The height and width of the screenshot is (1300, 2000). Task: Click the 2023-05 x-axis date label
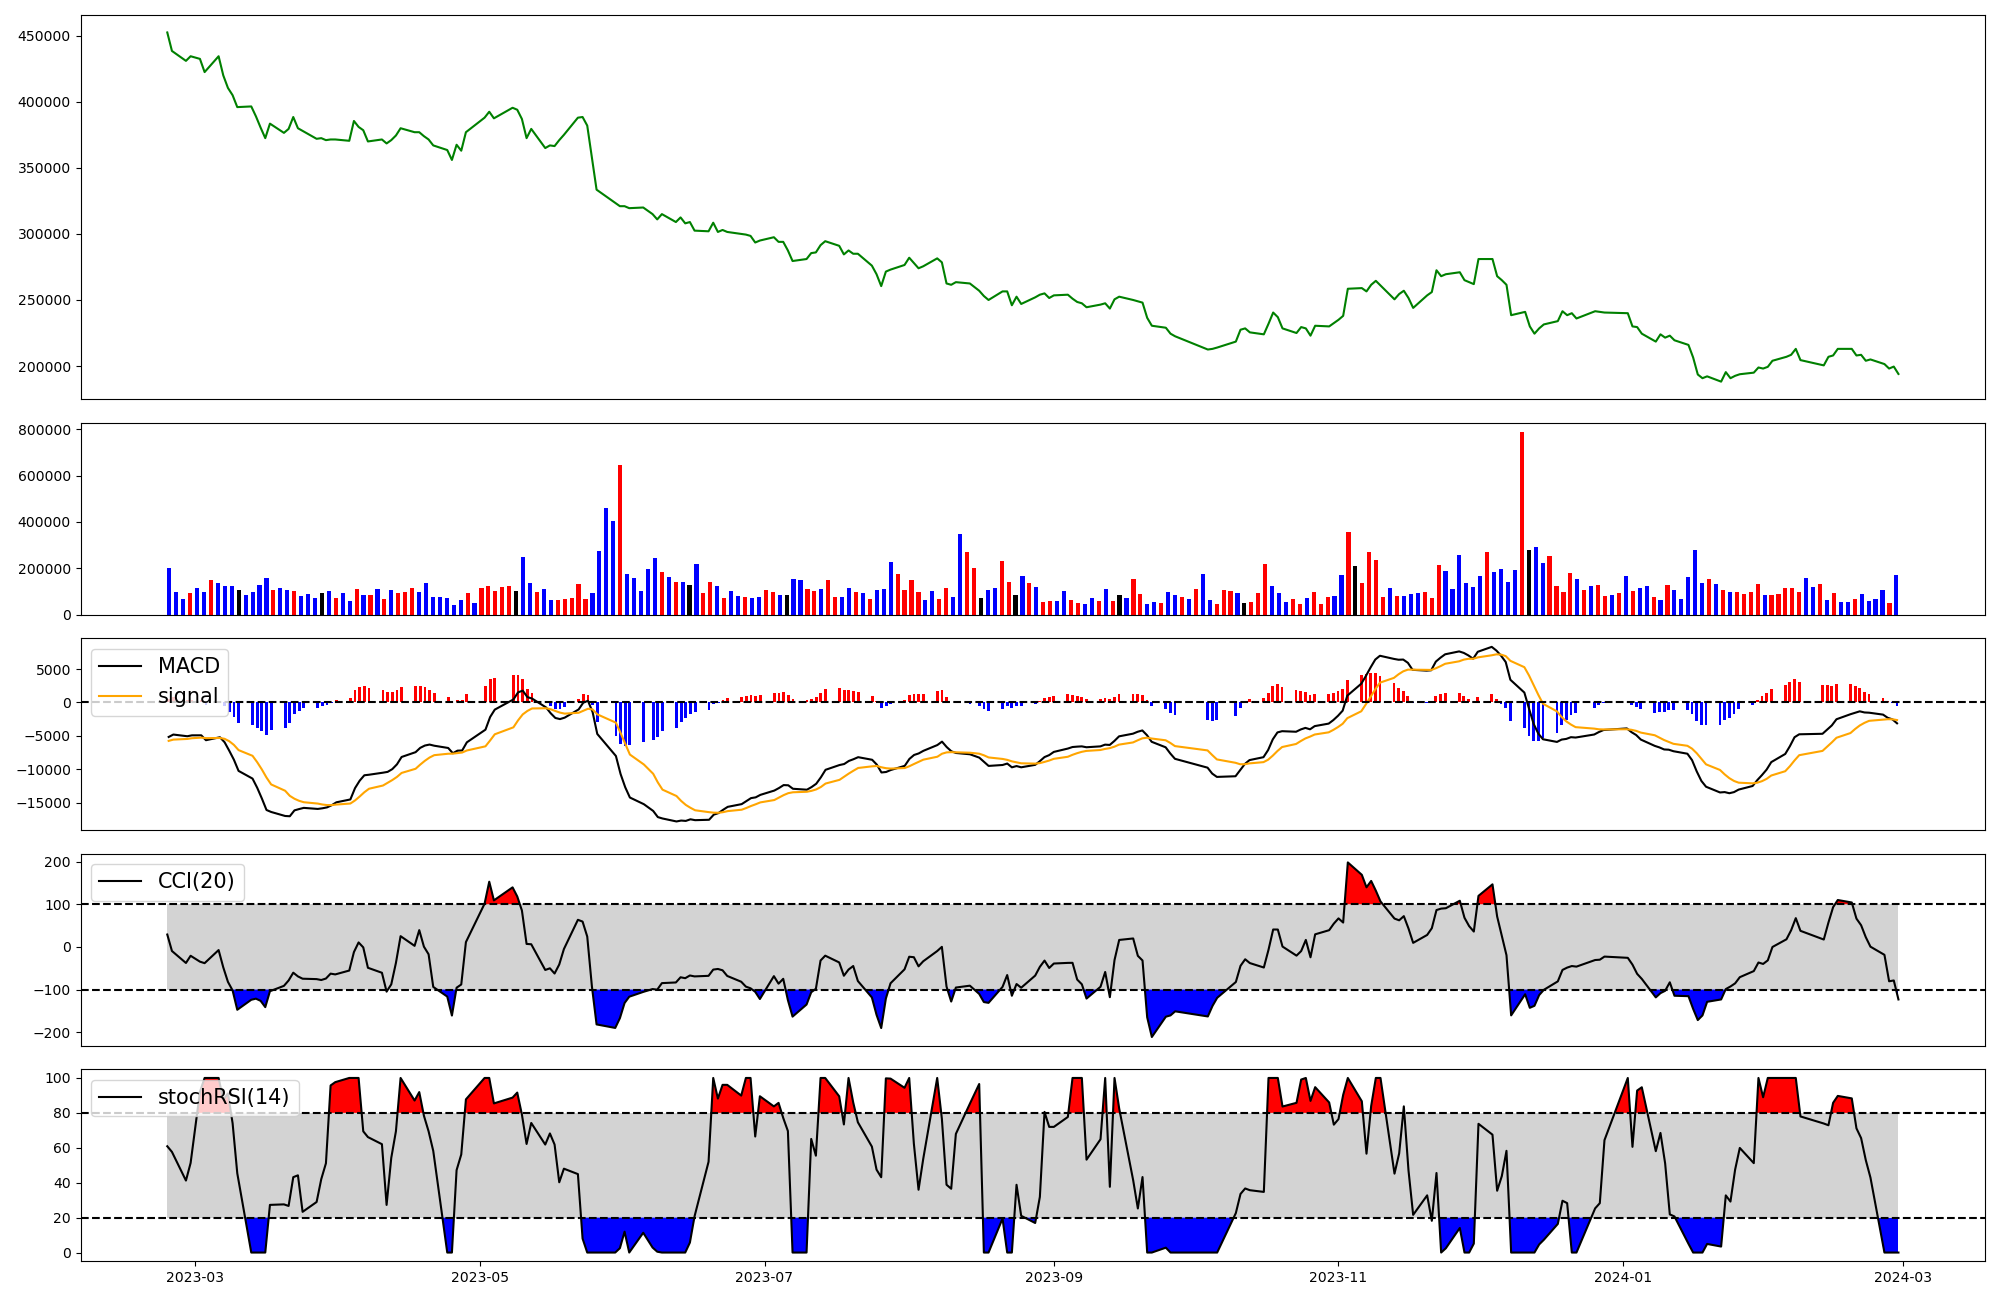point(480,1277)
